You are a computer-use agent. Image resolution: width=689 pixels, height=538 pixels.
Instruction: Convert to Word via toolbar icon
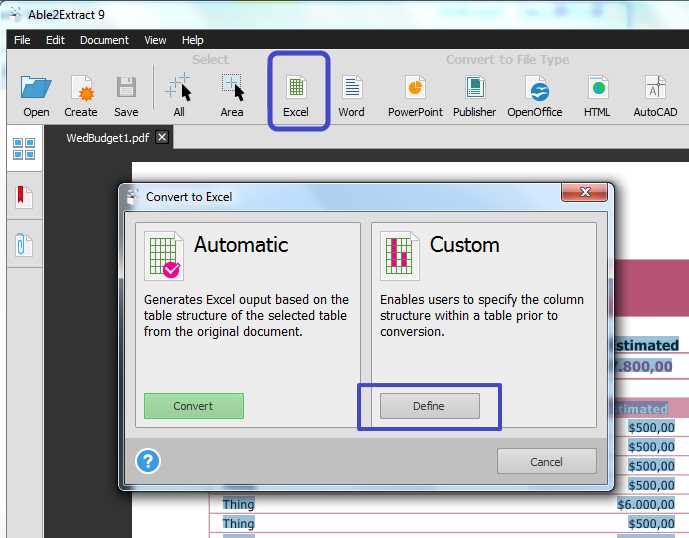(351, 96)
